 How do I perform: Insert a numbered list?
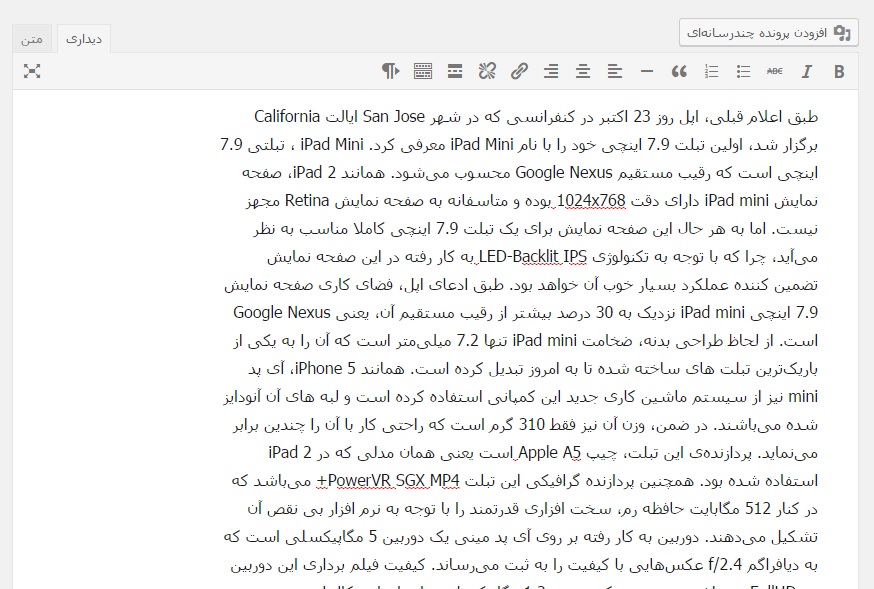711,71
